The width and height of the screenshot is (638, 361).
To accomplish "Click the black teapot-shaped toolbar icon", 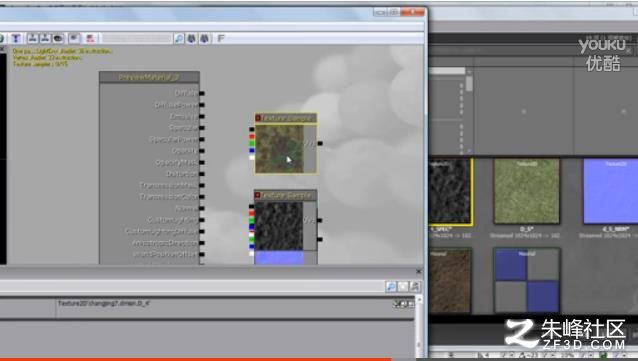I will [x=59, y=38].
